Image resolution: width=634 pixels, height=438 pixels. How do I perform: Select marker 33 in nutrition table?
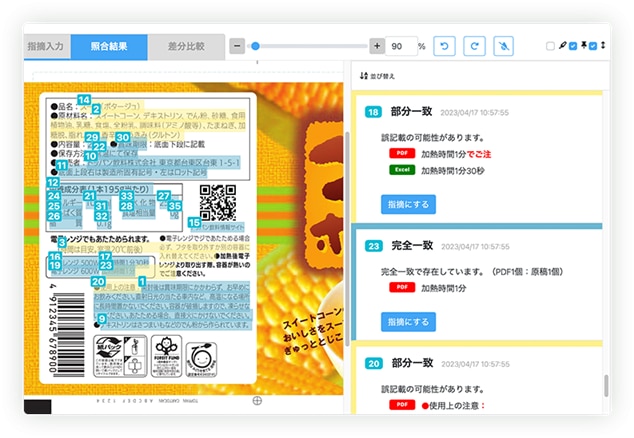pyautogui.click(x=127, y=196)
